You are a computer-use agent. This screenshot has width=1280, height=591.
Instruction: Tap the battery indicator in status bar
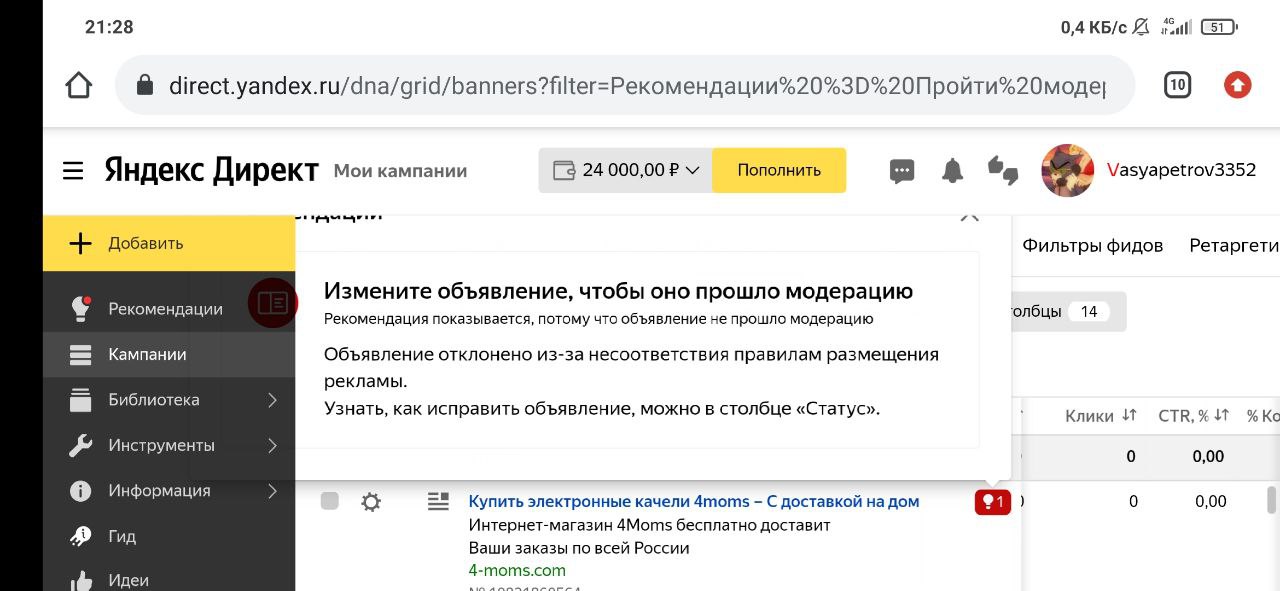point(1219,27)
